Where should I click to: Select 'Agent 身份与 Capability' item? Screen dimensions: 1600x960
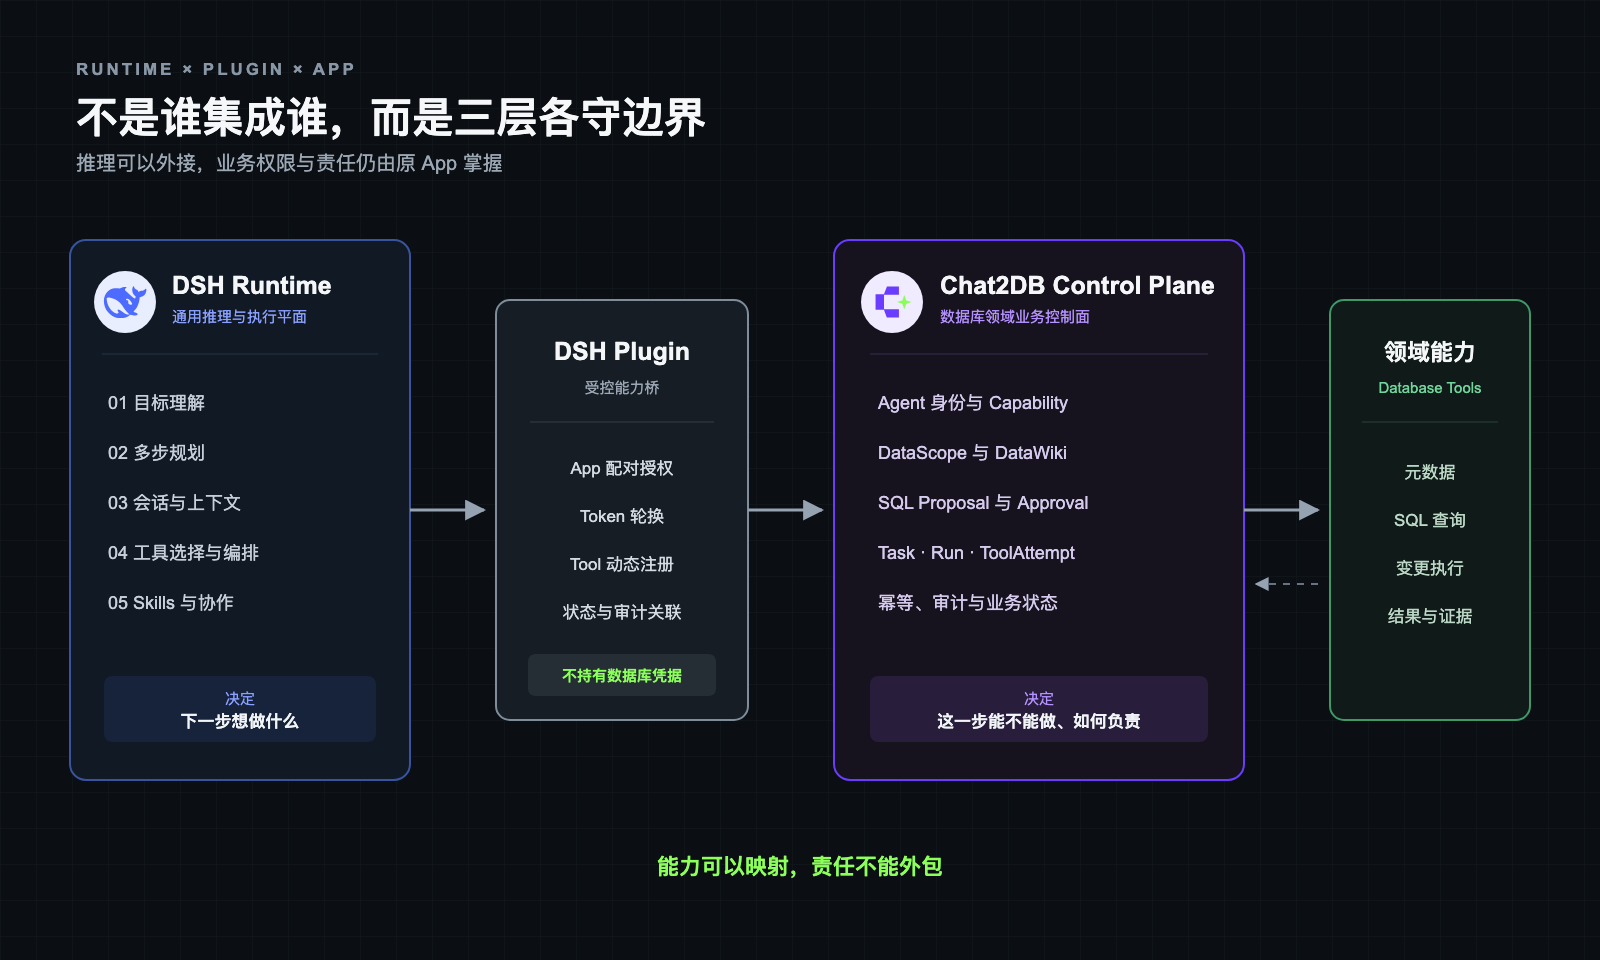973,403
